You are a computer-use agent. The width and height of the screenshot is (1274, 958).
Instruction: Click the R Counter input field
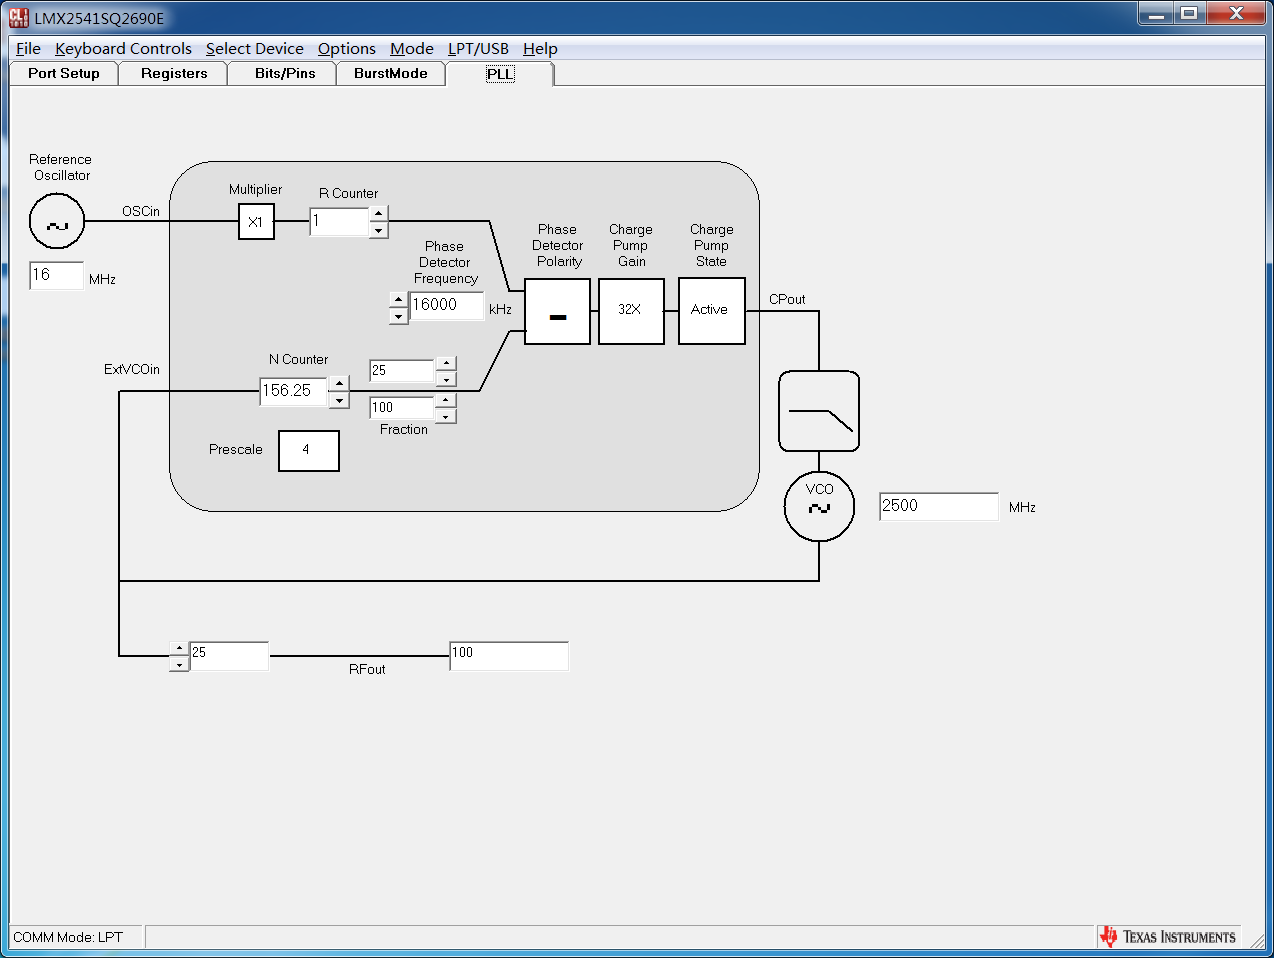point(339,222)
